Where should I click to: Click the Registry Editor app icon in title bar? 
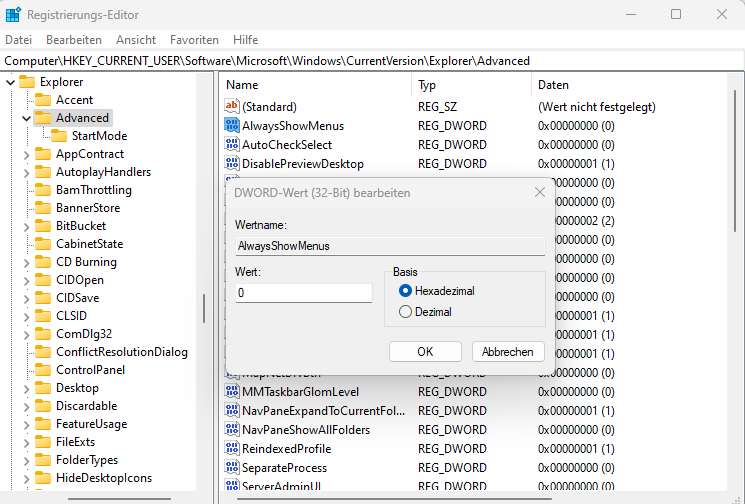coord(13,14)
